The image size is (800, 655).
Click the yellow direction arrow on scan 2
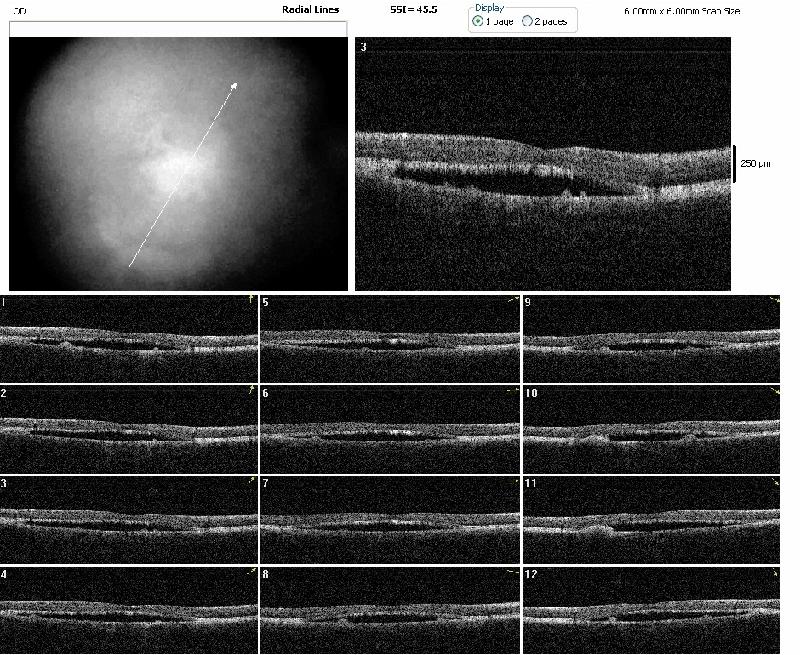point(251,390)
